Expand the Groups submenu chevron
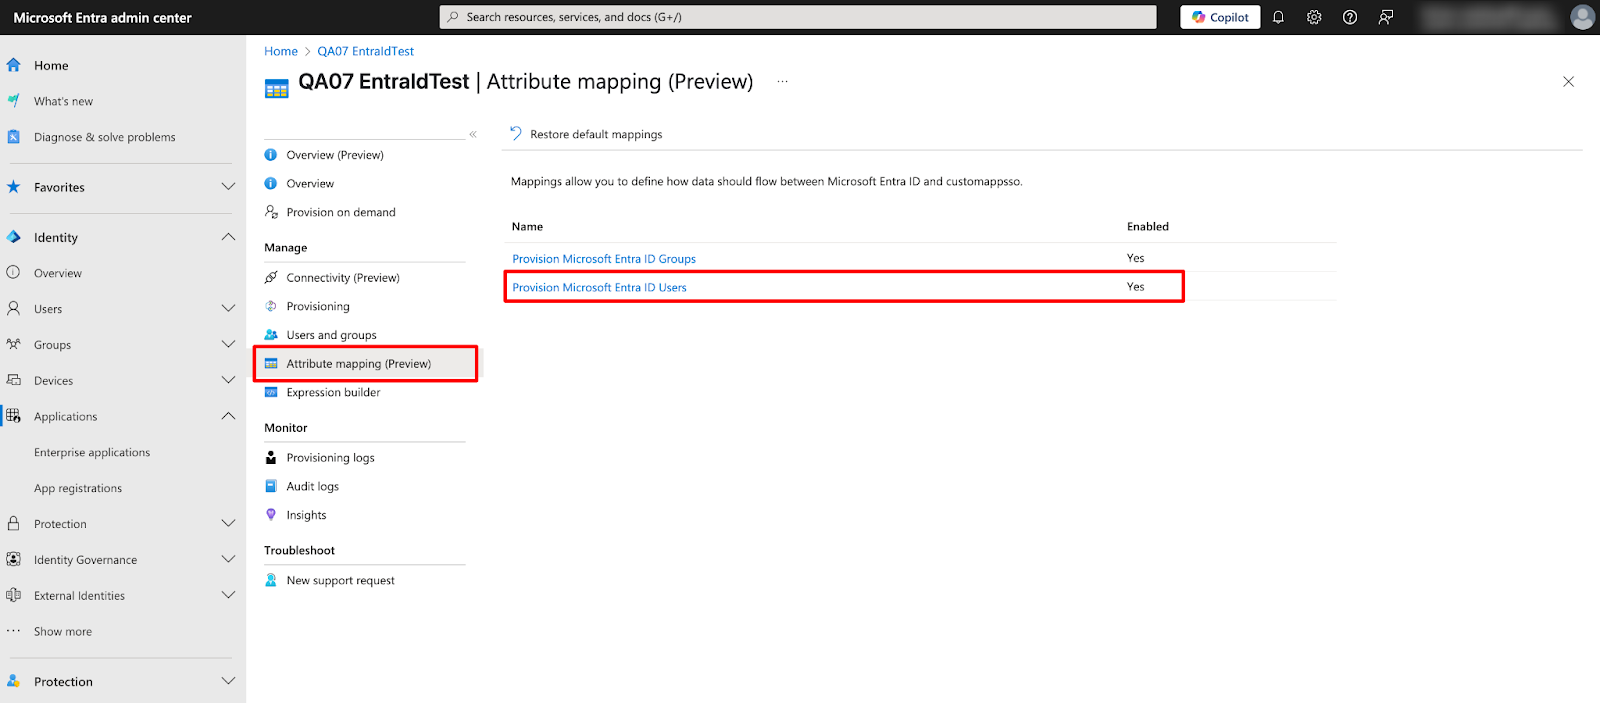The width and height of the screenshot is (1600, 703). [228, 345]
